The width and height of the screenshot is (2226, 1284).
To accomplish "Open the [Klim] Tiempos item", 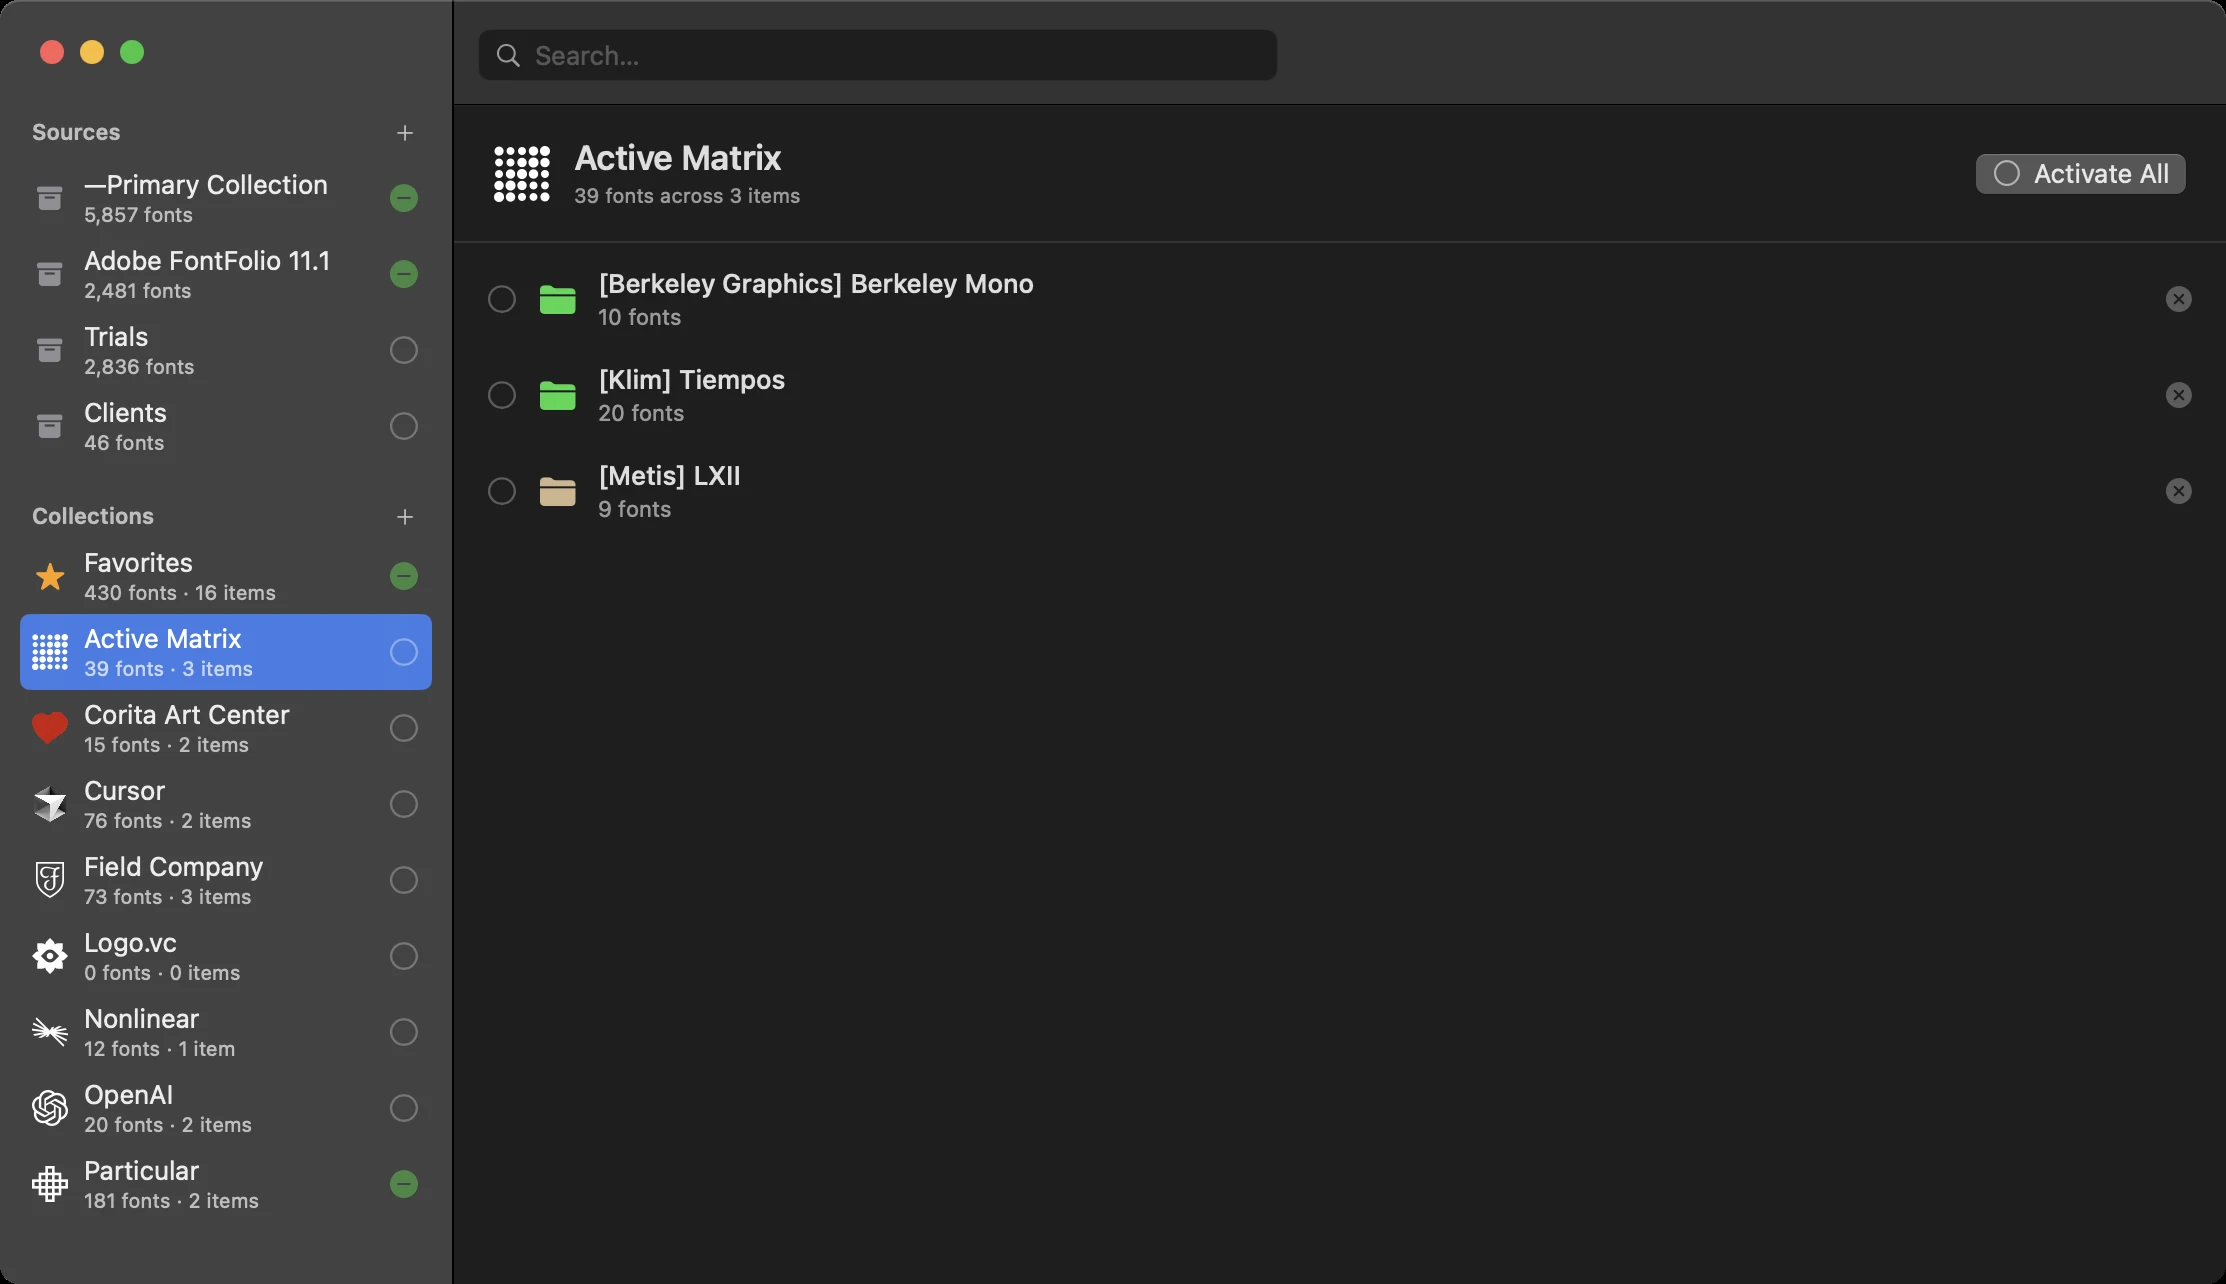I will click(1340, 395).
